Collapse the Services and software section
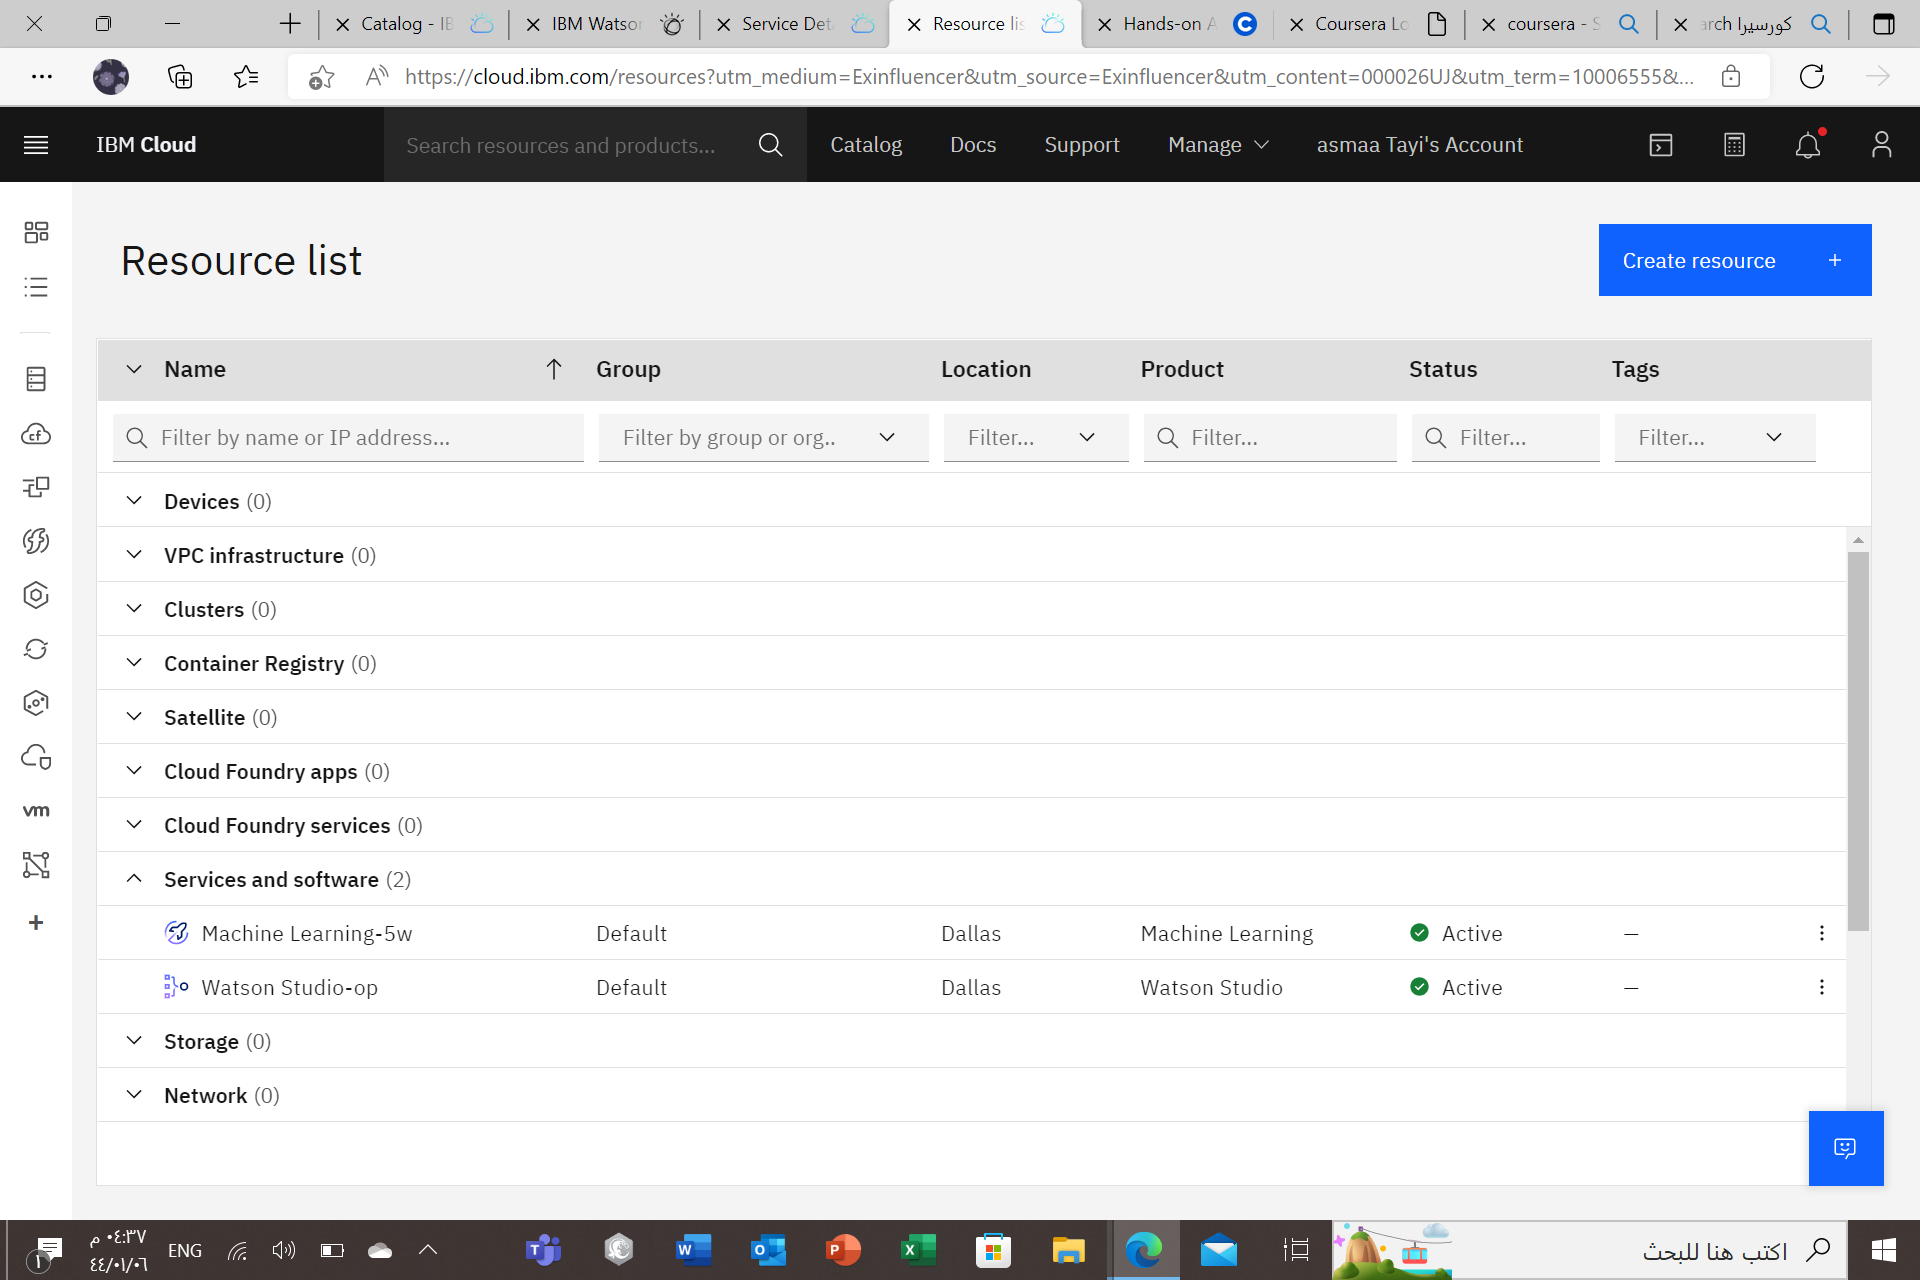 [134, 878]
